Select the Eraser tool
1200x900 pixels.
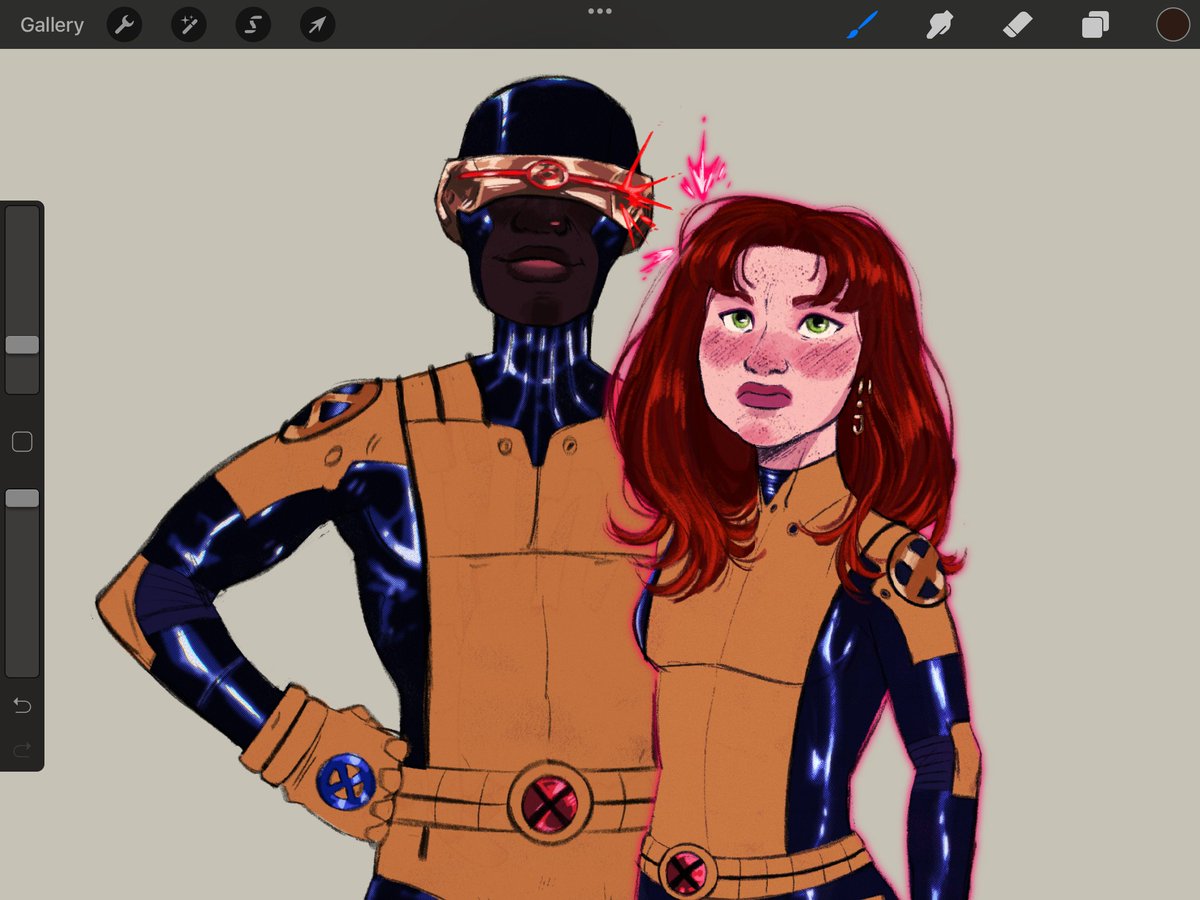[x=1017, y=25]
